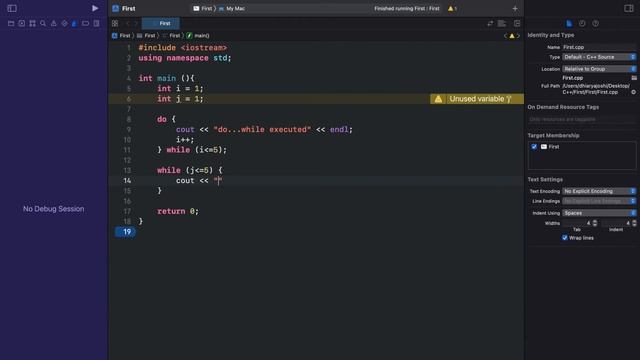Viewport: 640px width, 360px height.
Task: Click the First file breadcrumb
Action: coord(171,36)
